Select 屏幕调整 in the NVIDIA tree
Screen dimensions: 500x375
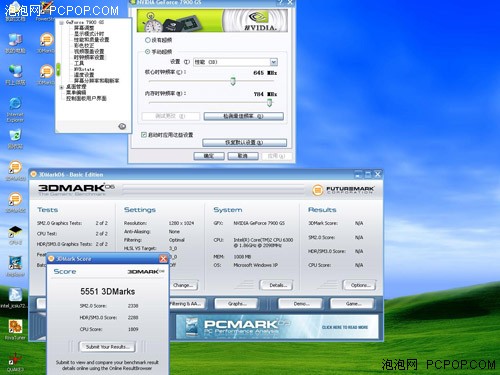point(84,28)
